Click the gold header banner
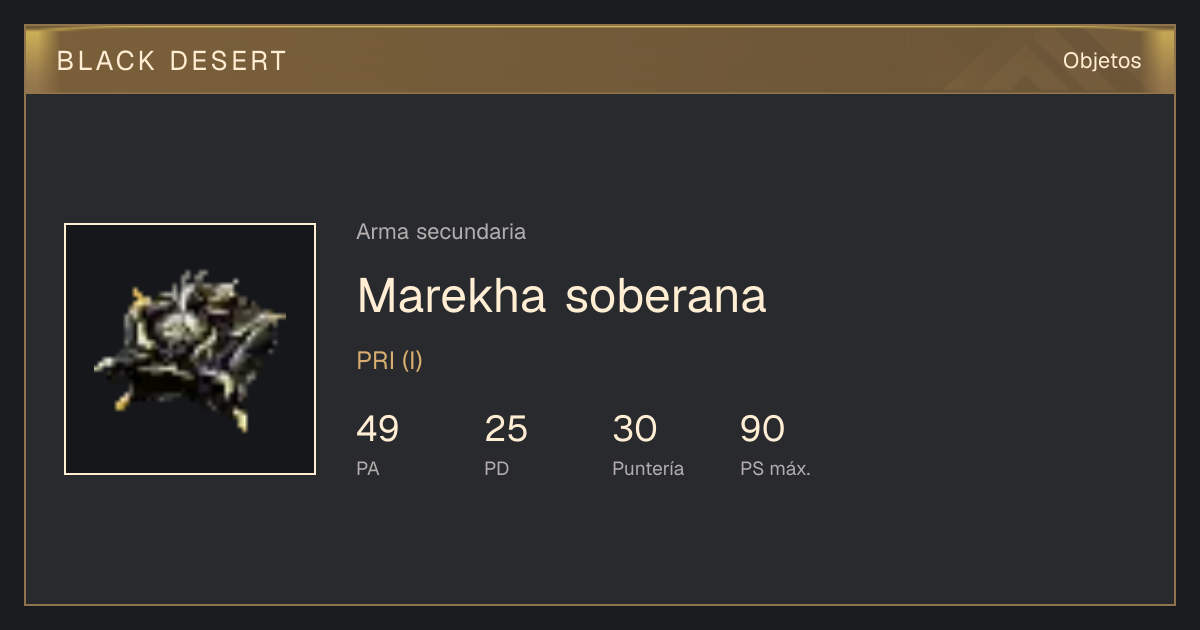Image resolution: width=1200 pixels, height=630 pixels. pyautogui.click(x=600, y=60)
